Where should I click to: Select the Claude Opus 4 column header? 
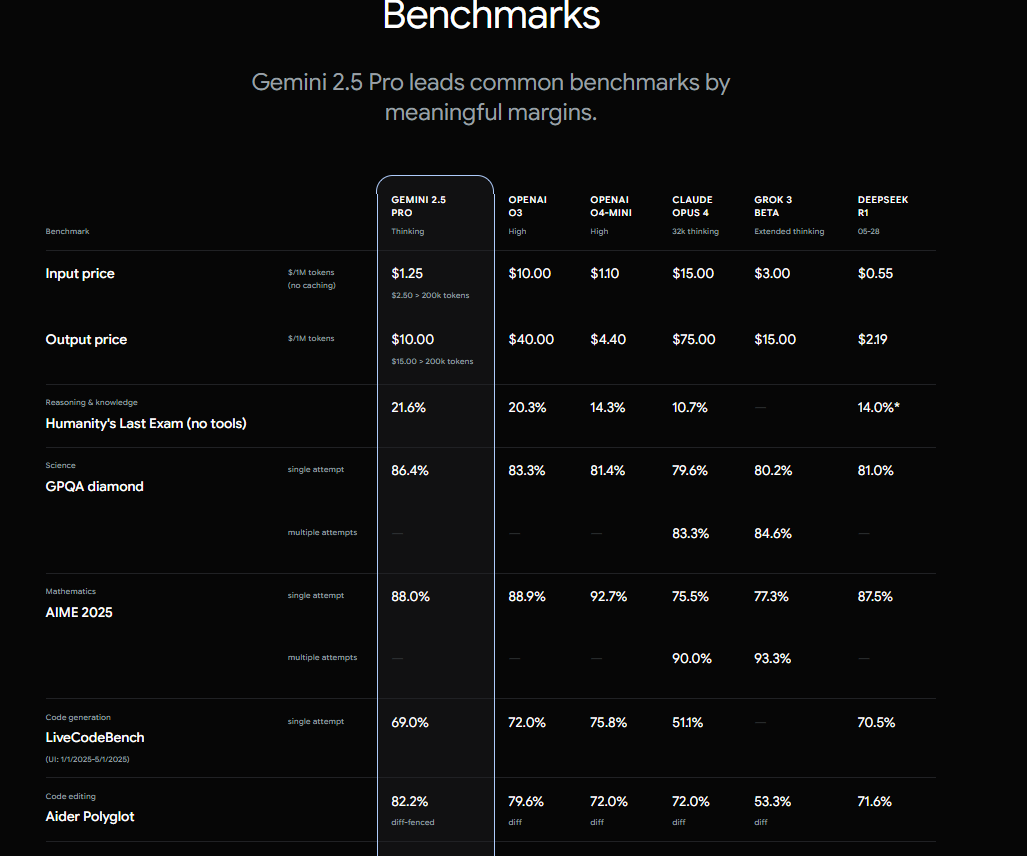(x=690, y=206)
